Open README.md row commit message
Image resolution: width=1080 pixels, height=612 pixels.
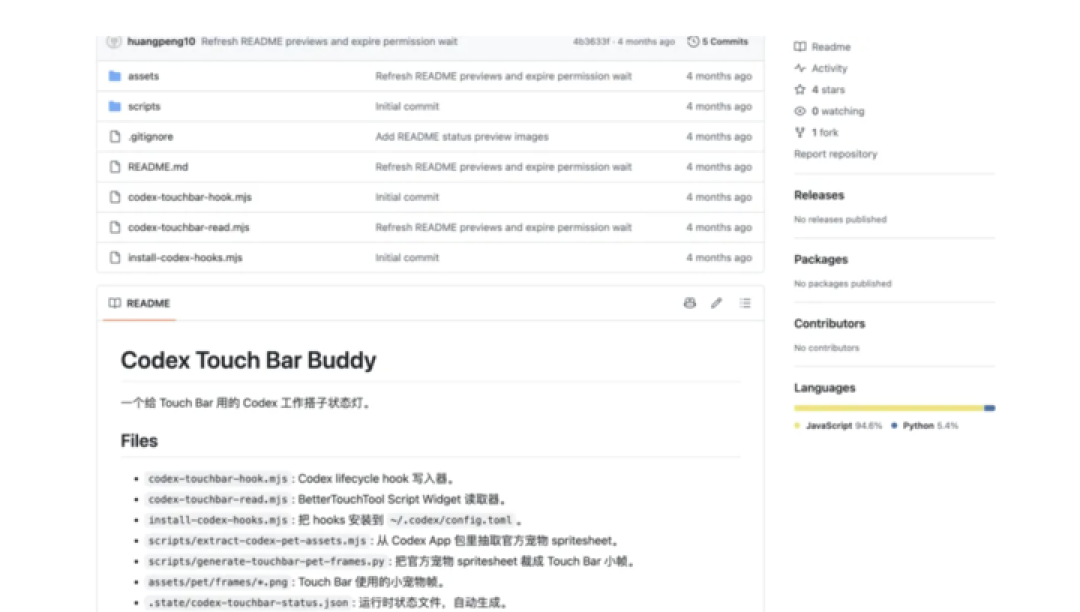tap(503, 167)
